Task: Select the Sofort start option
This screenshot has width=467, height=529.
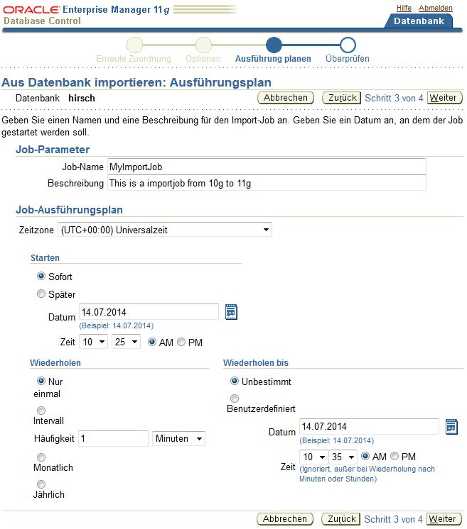Action: tap(41, 276)
